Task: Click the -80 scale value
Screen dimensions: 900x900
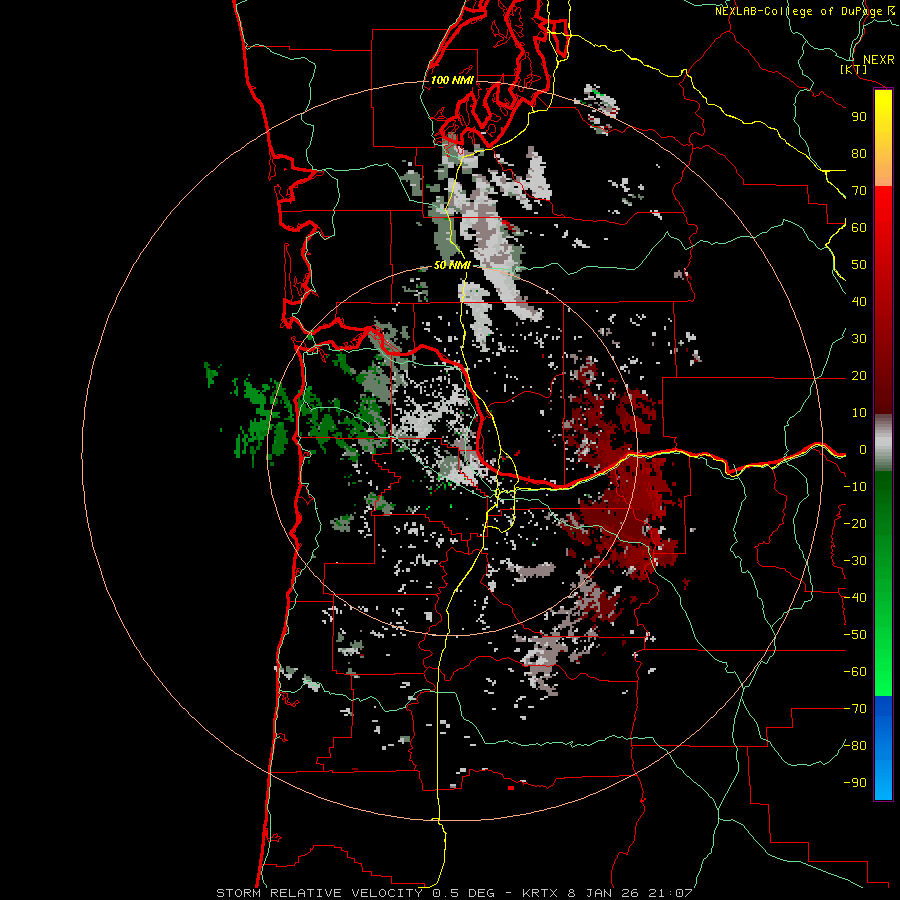Action: pos(855,746)
